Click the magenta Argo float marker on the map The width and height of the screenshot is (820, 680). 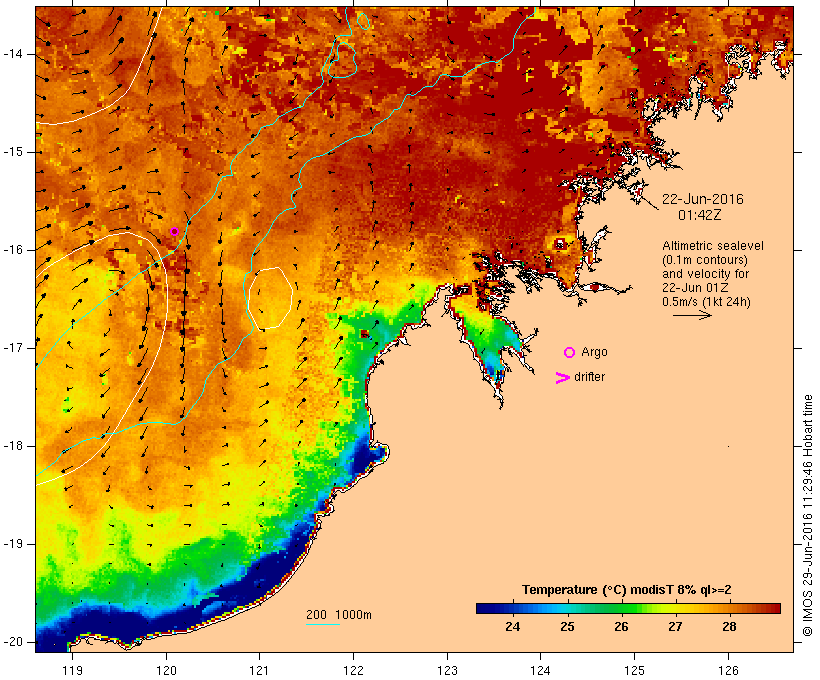click(175, 231)
